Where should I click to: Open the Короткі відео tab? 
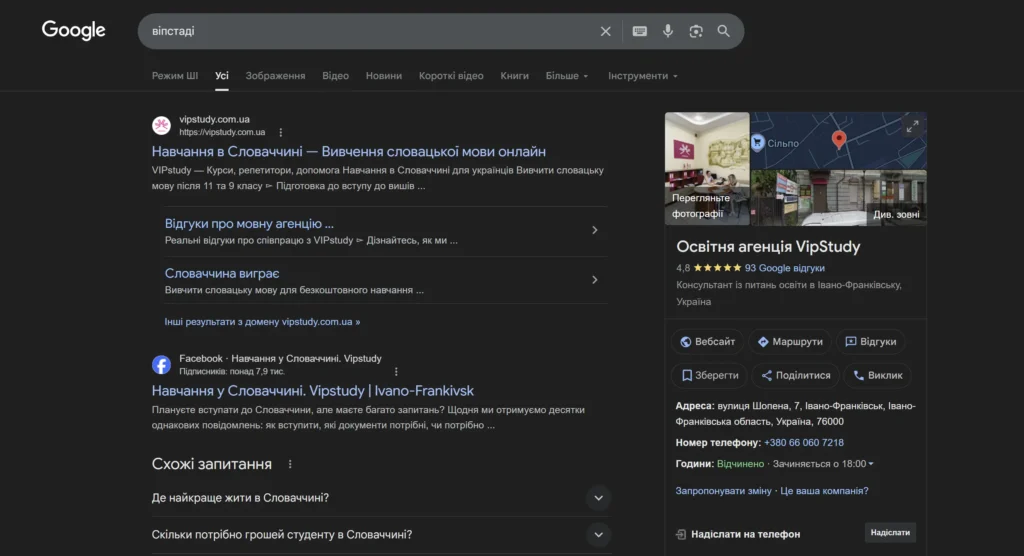pos(451,76)
